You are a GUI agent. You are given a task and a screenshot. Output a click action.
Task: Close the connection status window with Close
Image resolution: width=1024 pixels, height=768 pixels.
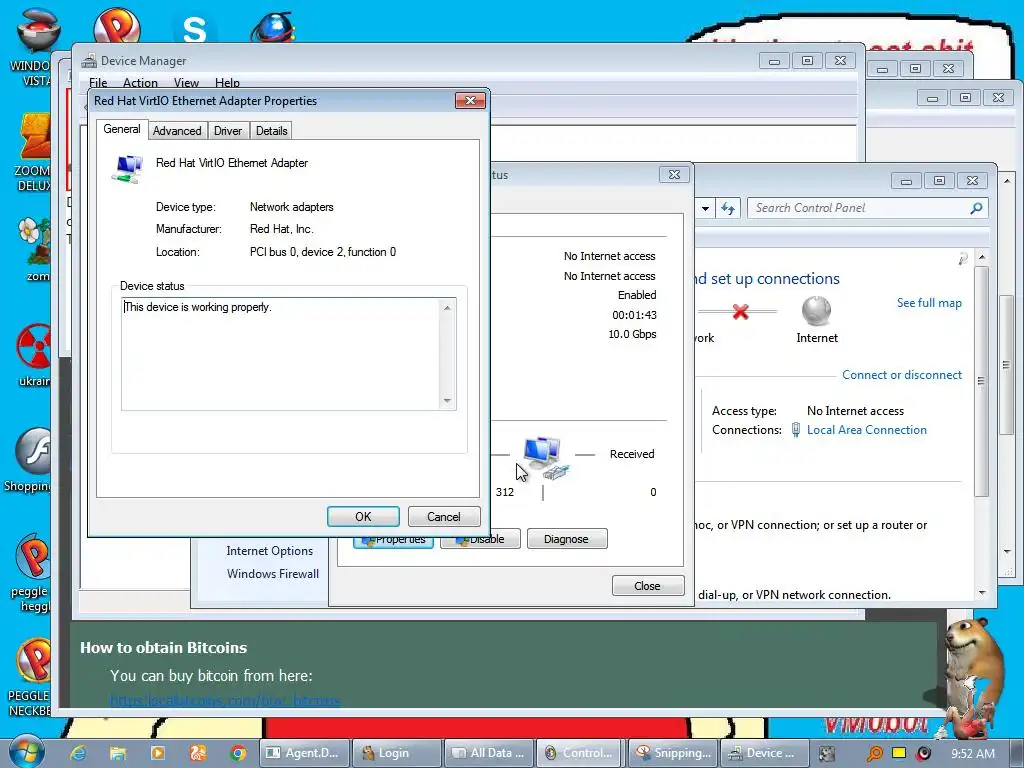[648, 586]
